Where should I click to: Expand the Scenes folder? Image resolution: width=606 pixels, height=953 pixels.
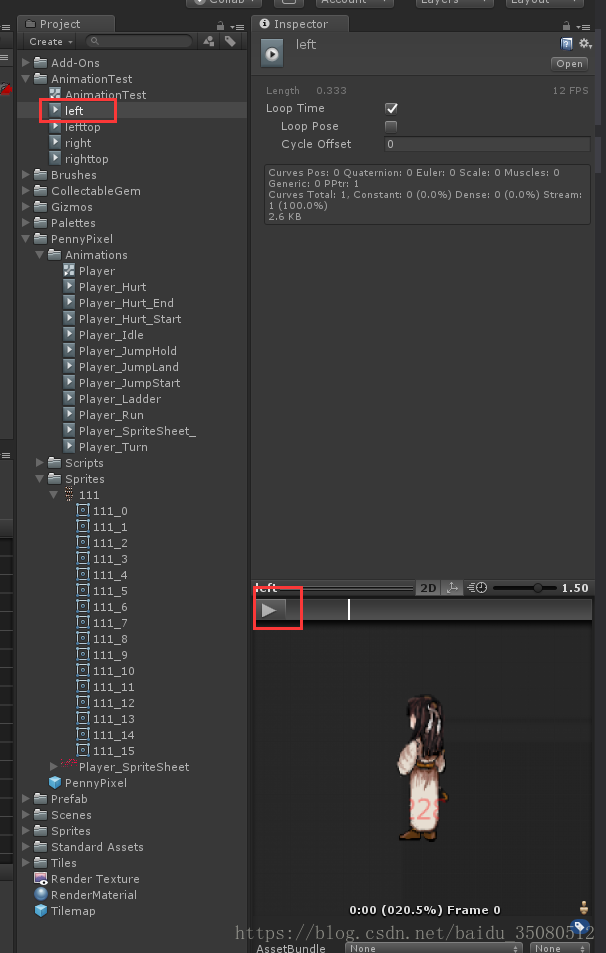click(x=26, y=814)
